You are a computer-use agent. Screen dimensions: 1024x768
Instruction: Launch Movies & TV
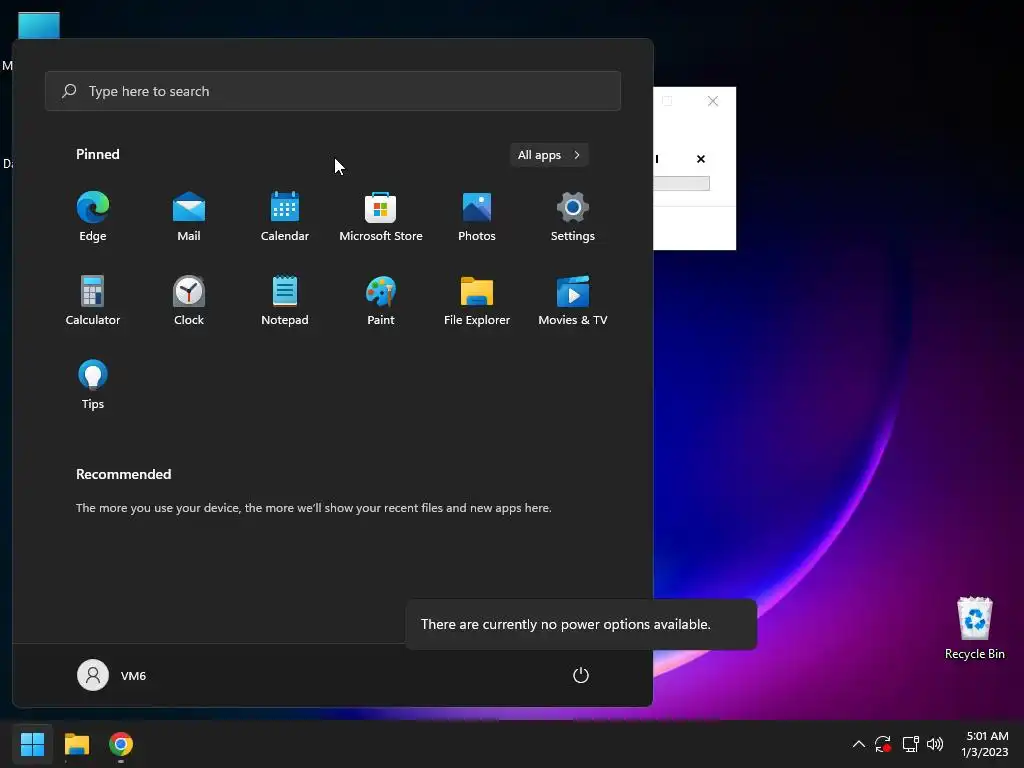pos(573,300)
